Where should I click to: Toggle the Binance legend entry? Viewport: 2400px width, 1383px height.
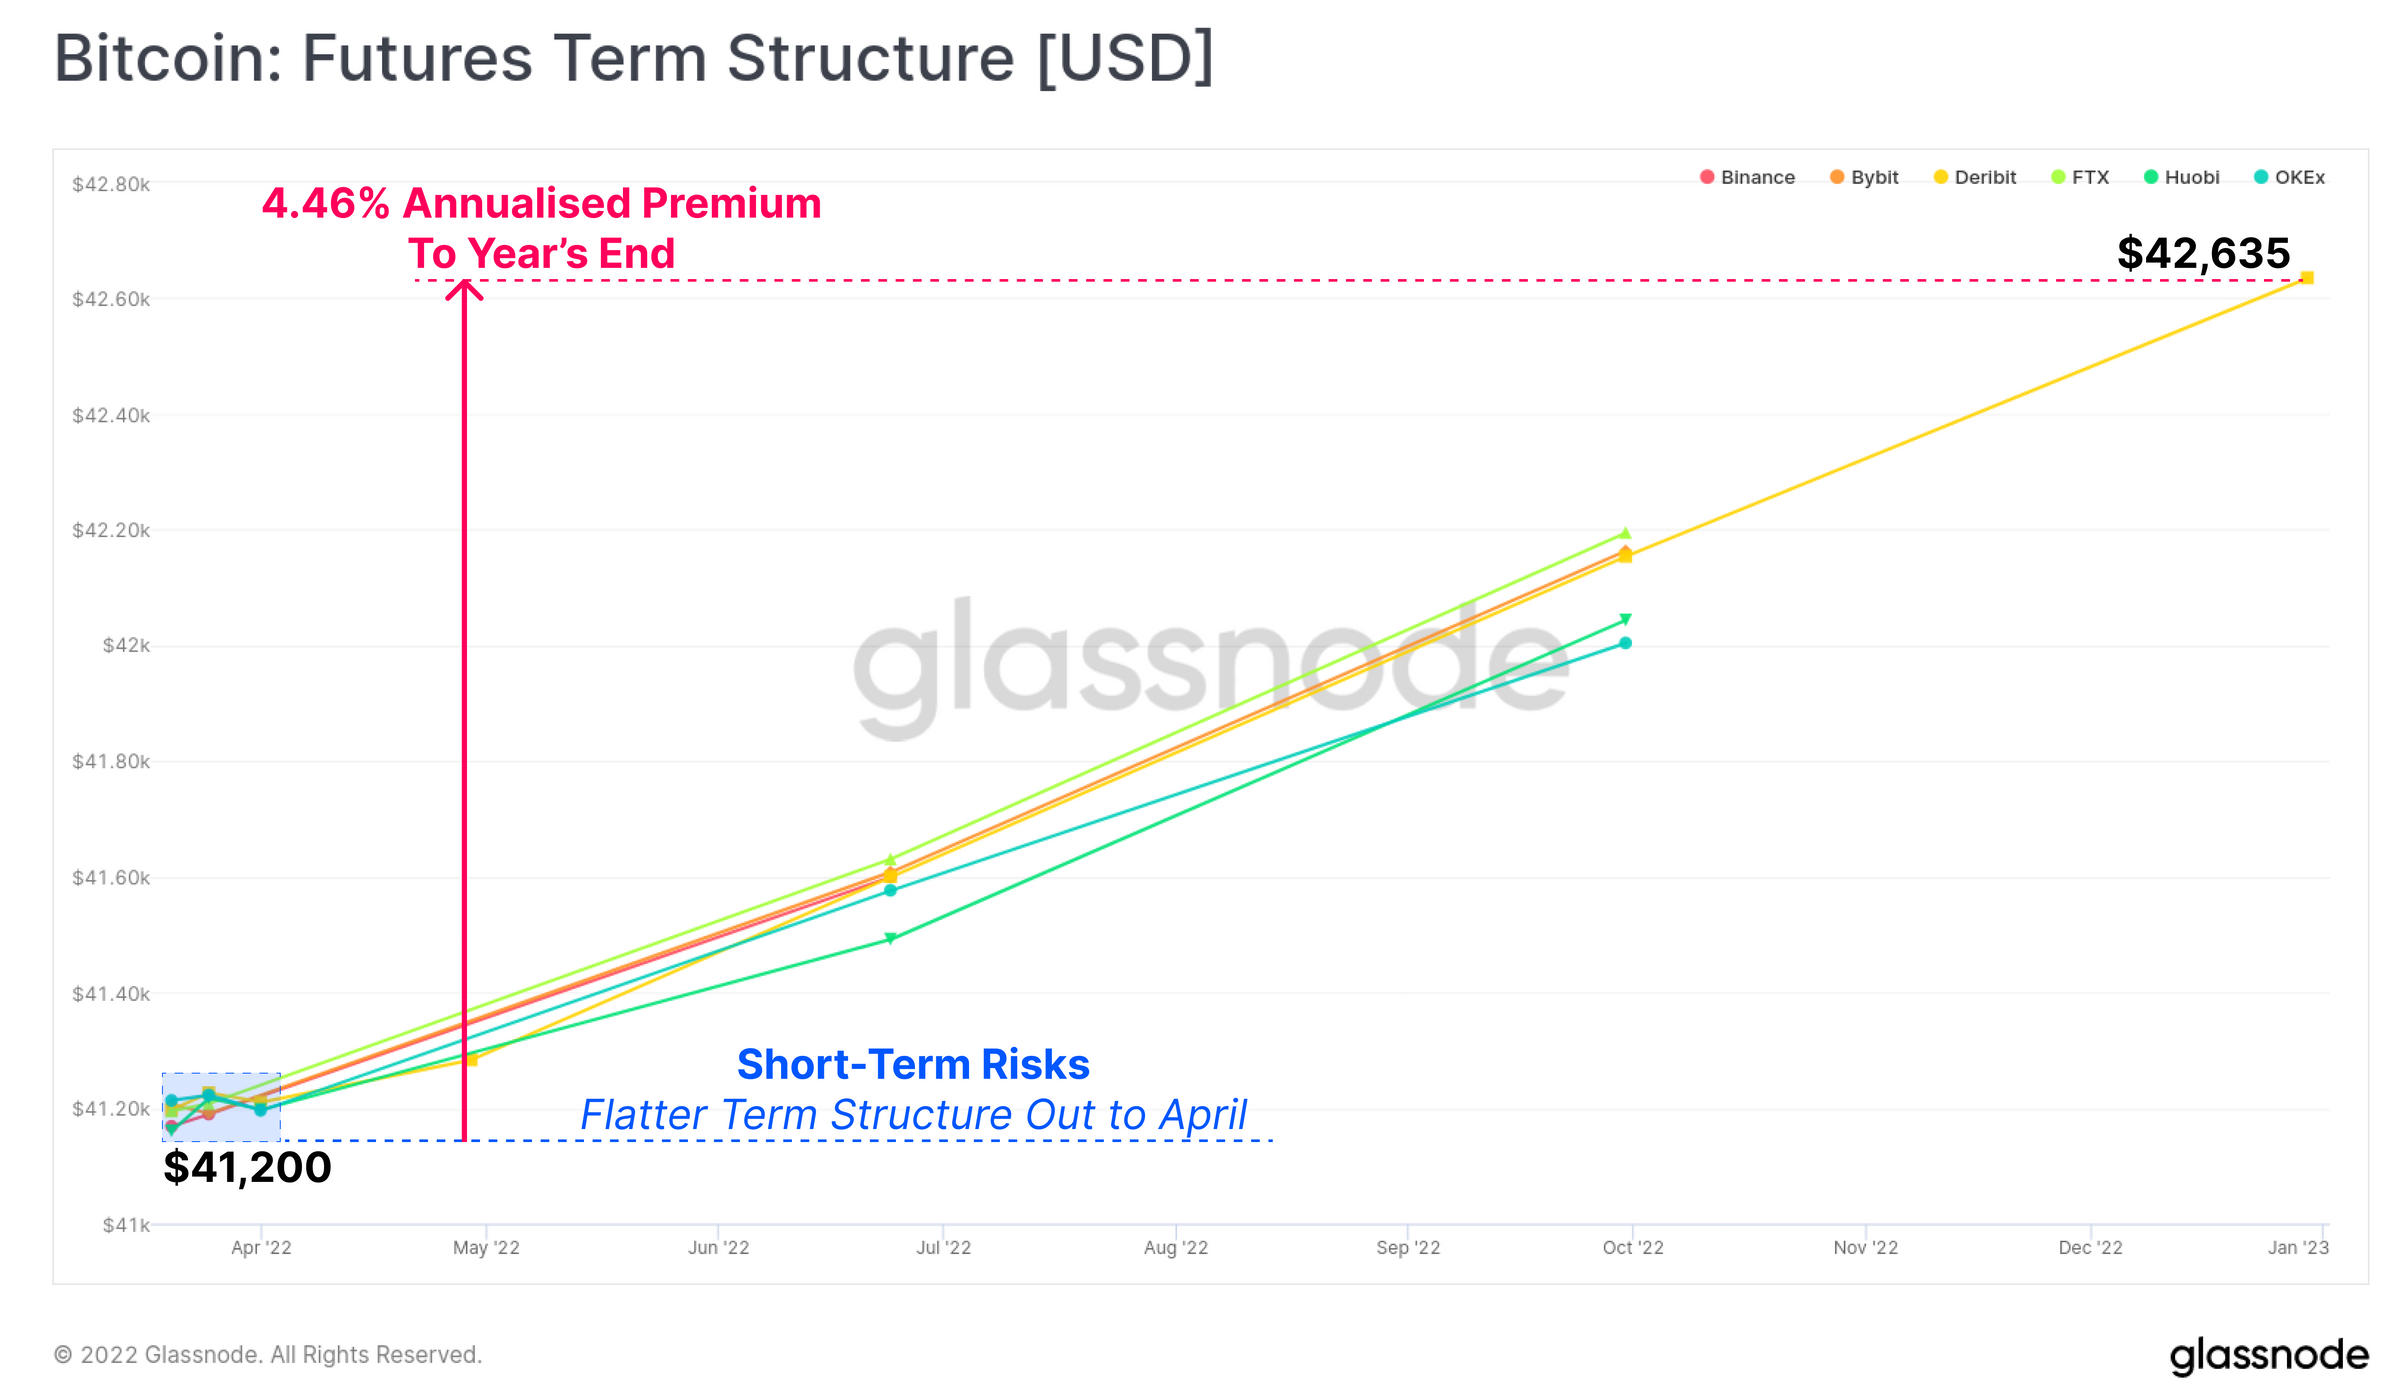(x=1747, y=177)
